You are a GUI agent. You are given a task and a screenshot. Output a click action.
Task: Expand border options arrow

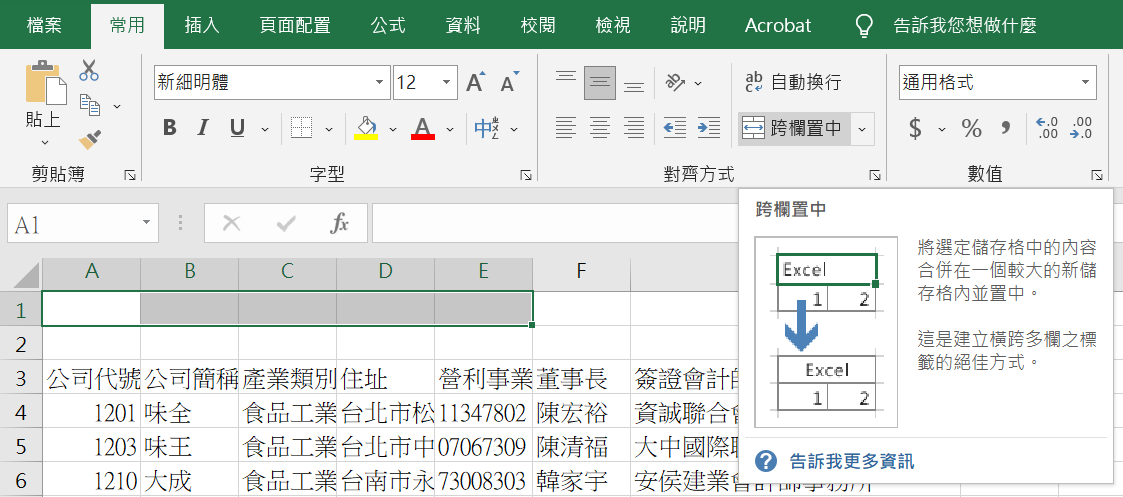click(329, 129)
